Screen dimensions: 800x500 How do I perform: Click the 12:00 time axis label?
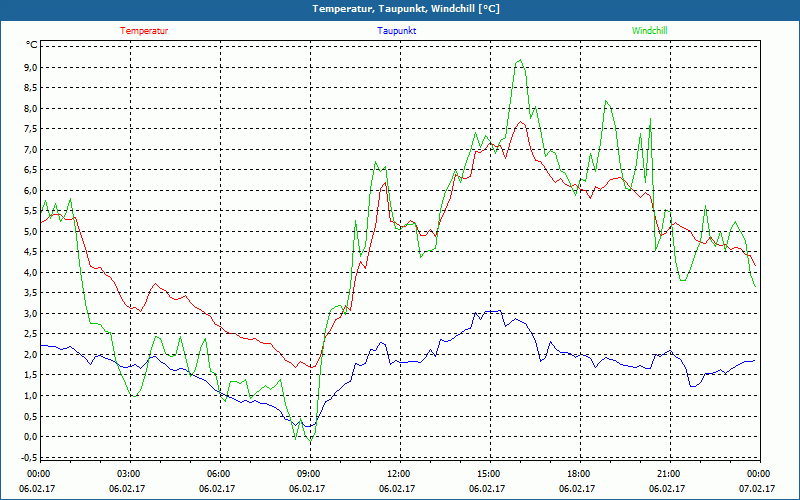coord(401,474)
